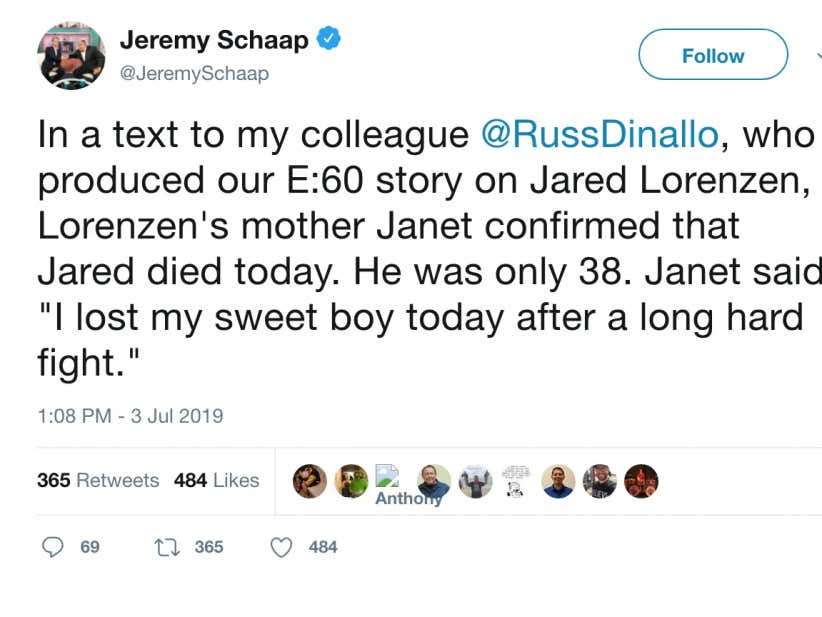Click the blue verified badge next to Jeremy Schaap
Screen dimensions: 822x617
(326, 40)
